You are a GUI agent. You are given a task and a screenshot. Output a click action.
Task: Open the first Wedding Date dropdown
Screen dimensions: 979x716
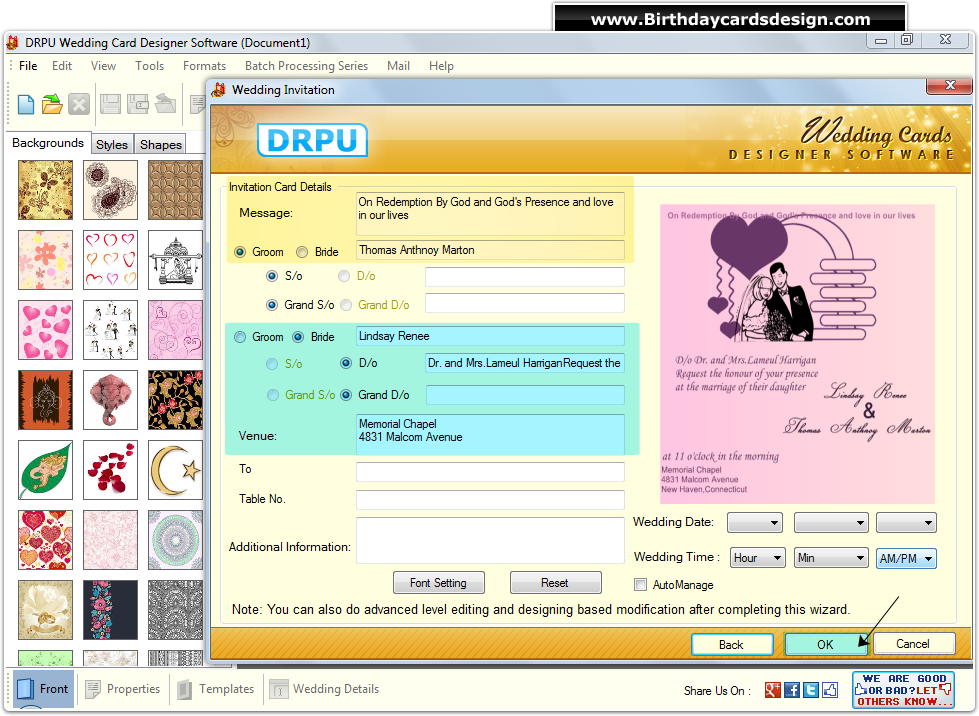click(755, 522)
